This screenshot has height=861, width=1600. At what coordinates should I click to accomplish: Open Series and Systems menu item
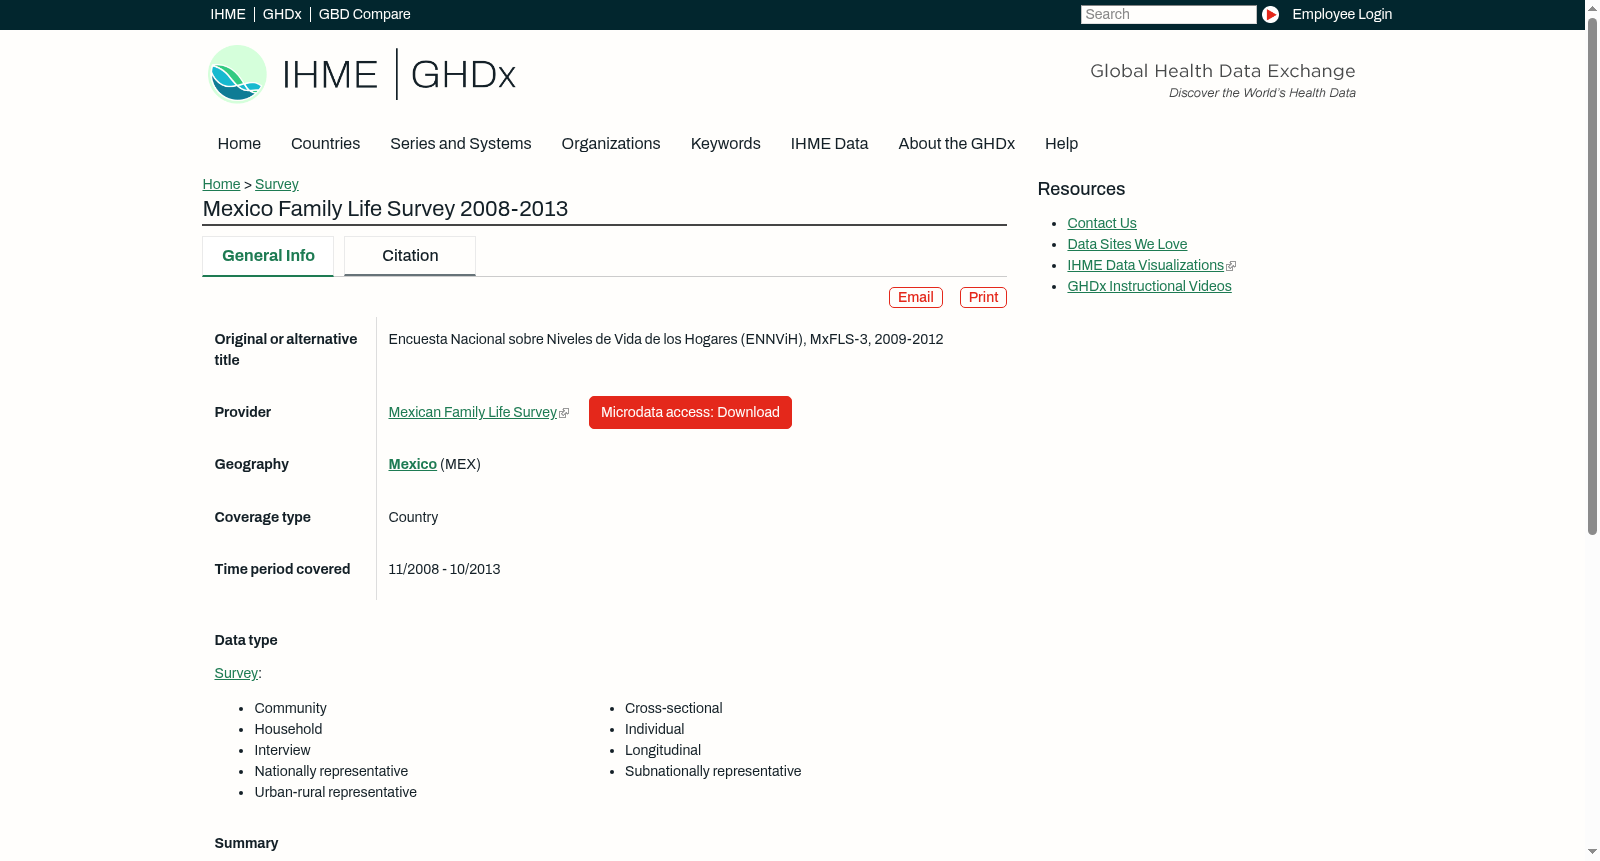[460, 144]
